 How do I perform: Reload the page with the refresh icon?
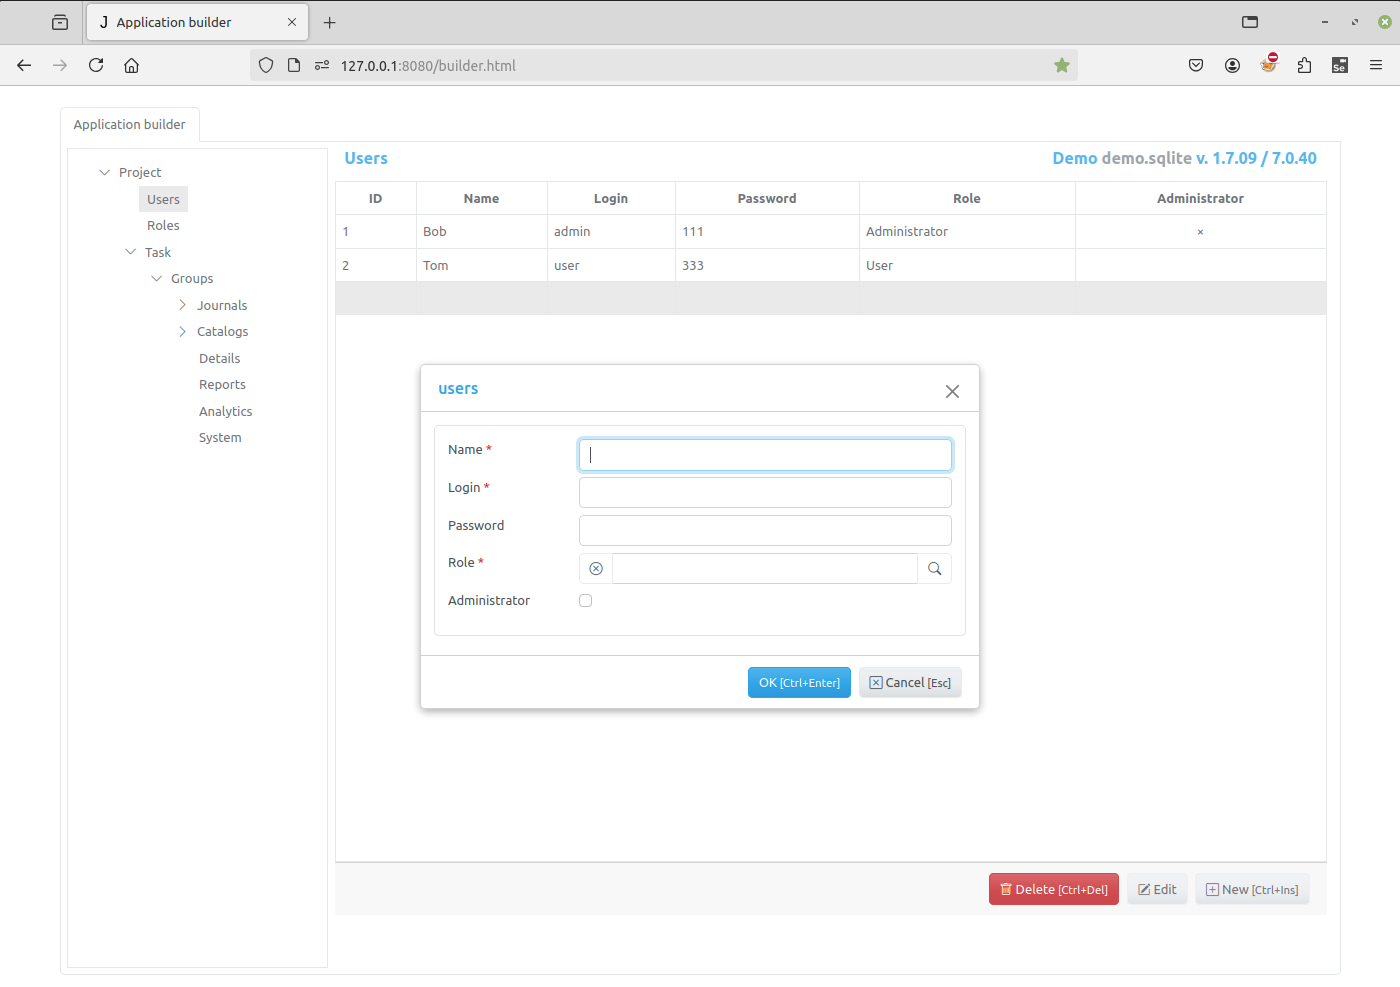(x=95, y=65)
